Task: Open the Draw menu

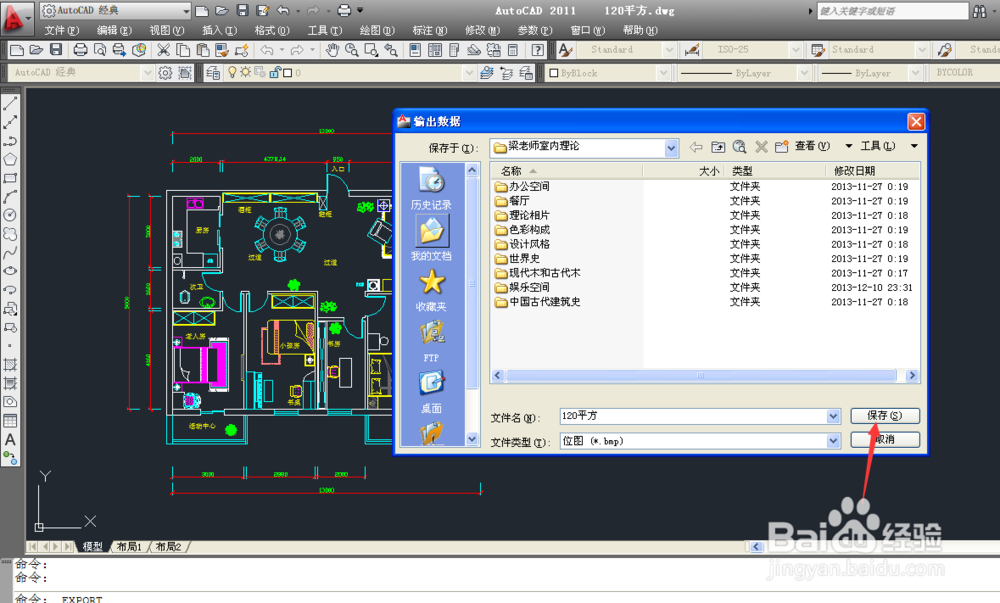Action: 377,30
